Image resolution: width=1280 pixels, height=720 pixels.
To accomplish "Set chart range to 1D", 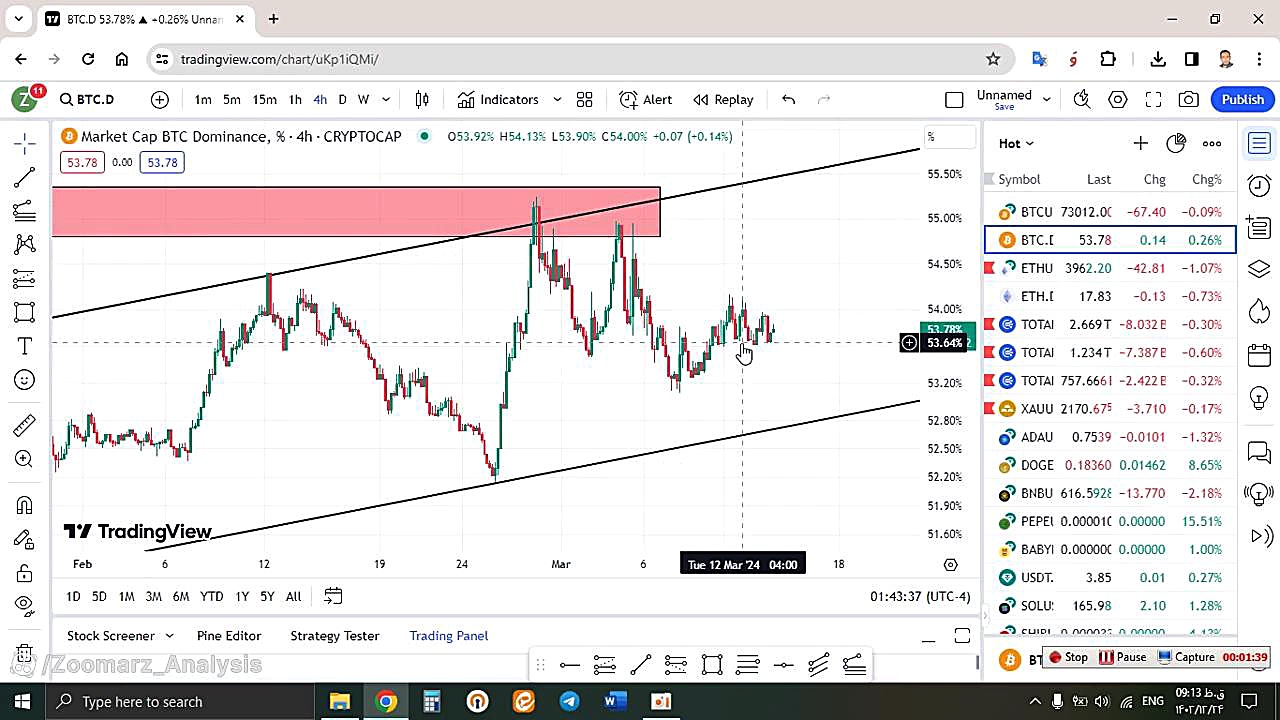I will [73, 596].
